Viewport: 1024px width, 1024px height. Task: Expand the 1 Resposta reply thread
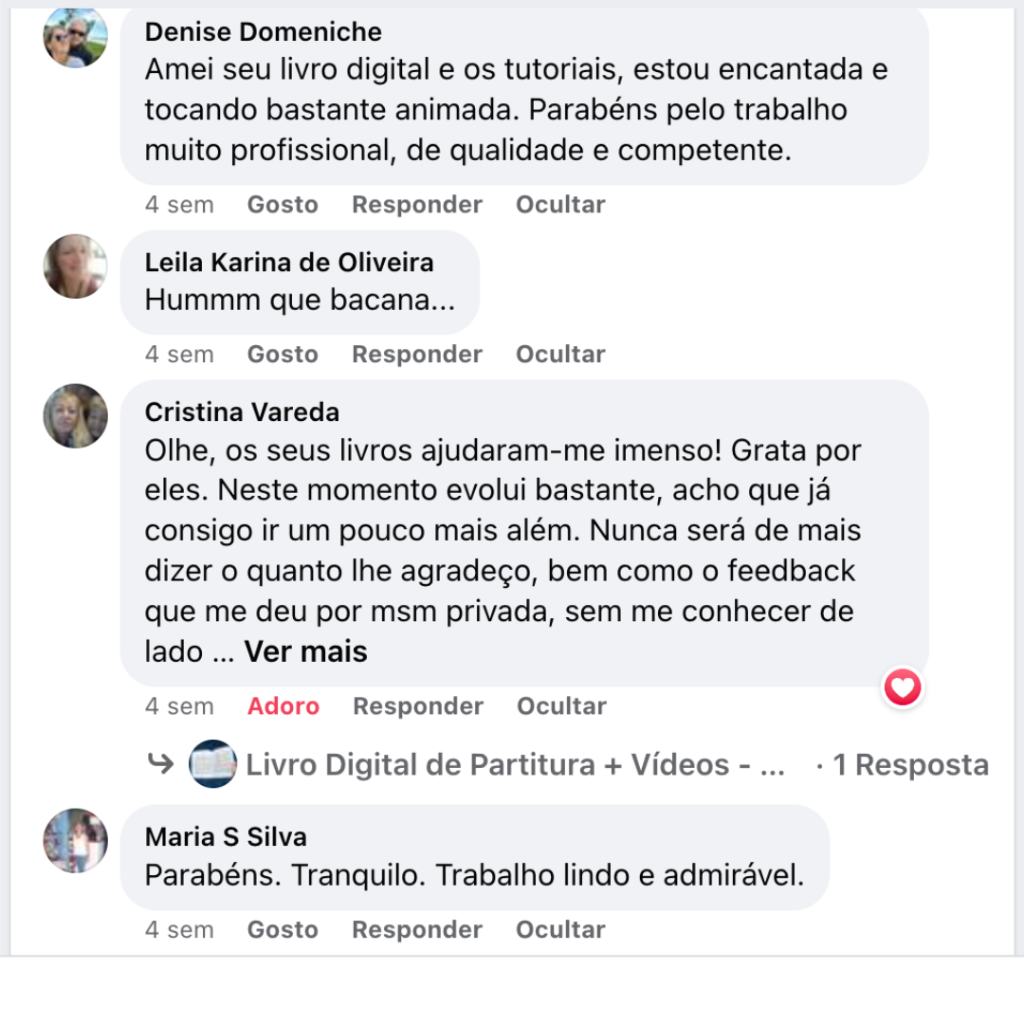point(910,765)
